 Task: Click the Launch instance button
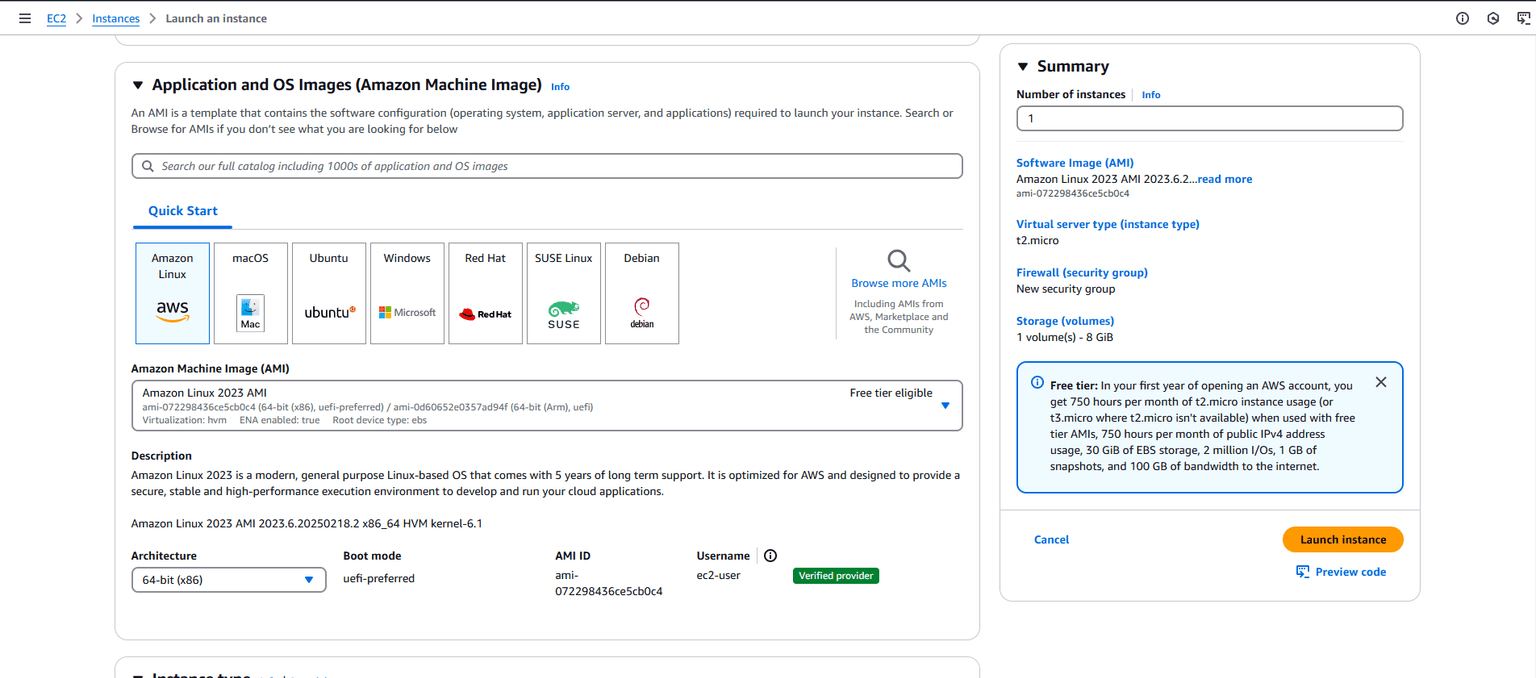click(x=1342, y=540)
